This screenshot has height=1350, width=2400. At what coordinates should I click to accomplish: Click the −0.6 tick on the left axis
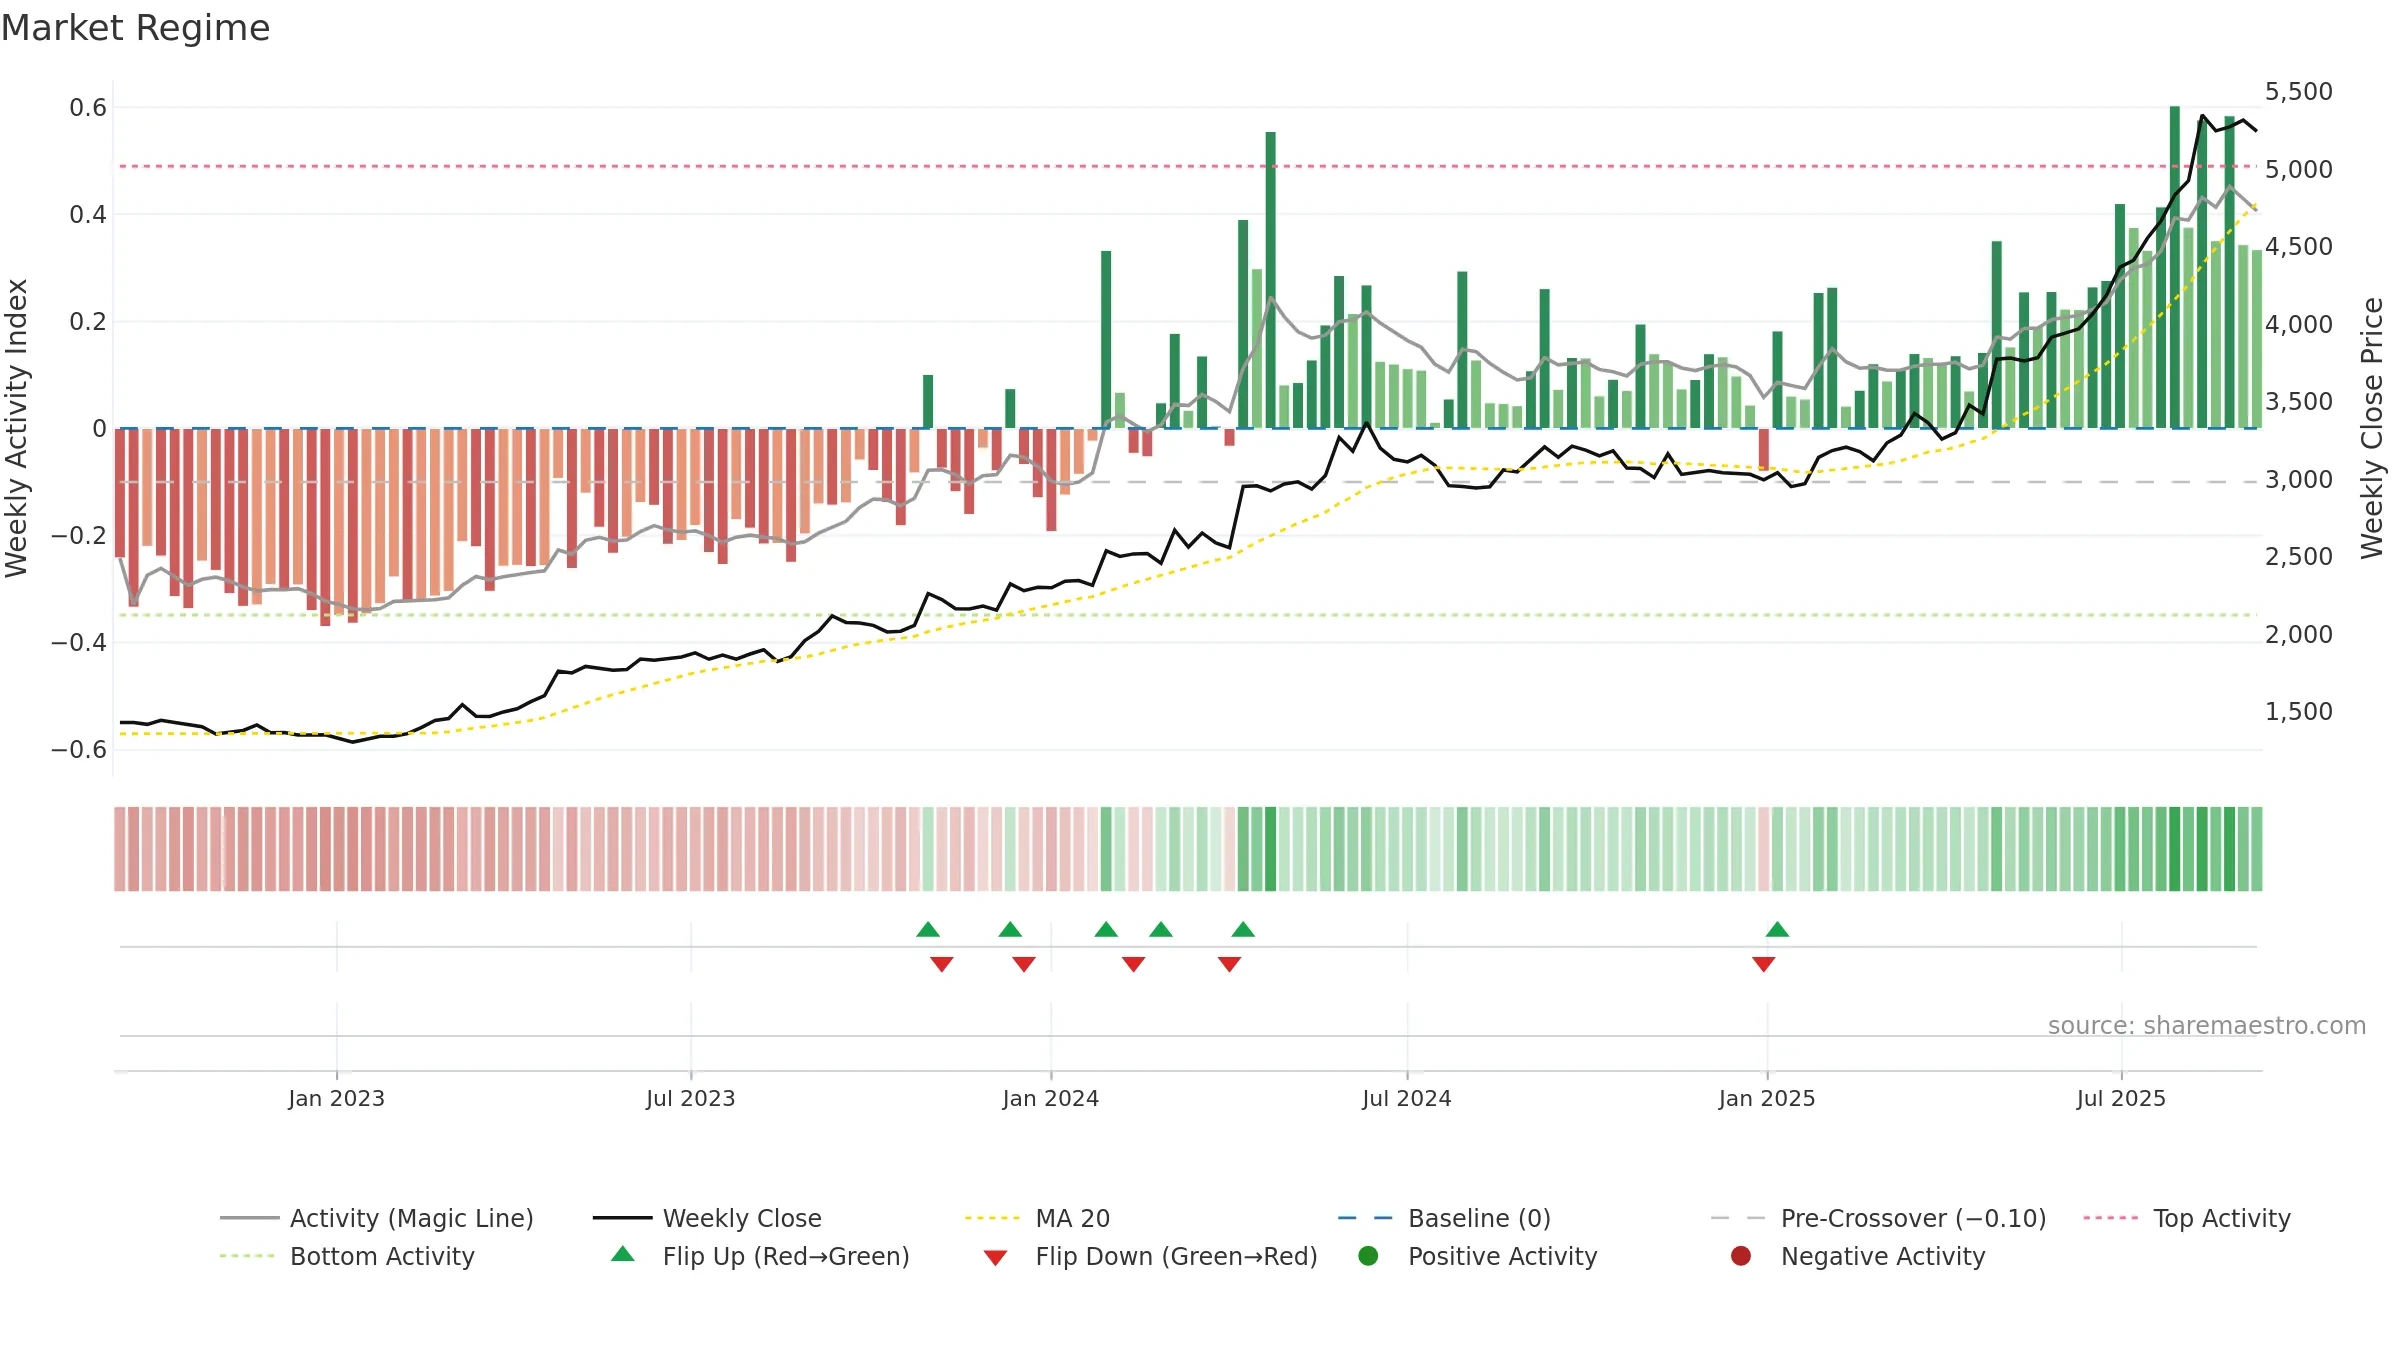click(79, 749)
